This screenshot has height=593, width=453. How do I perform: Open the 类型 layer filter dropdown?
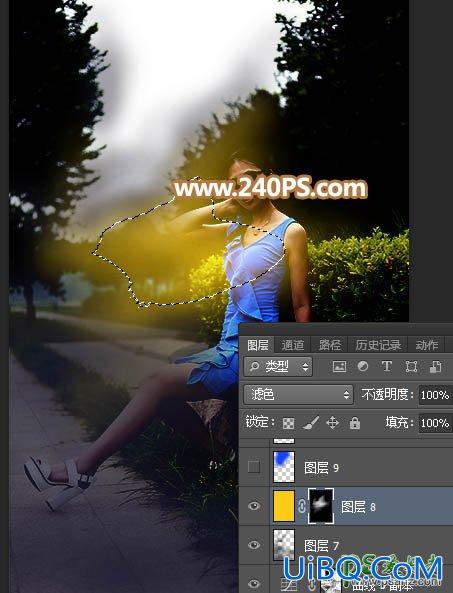pos(278,366)
